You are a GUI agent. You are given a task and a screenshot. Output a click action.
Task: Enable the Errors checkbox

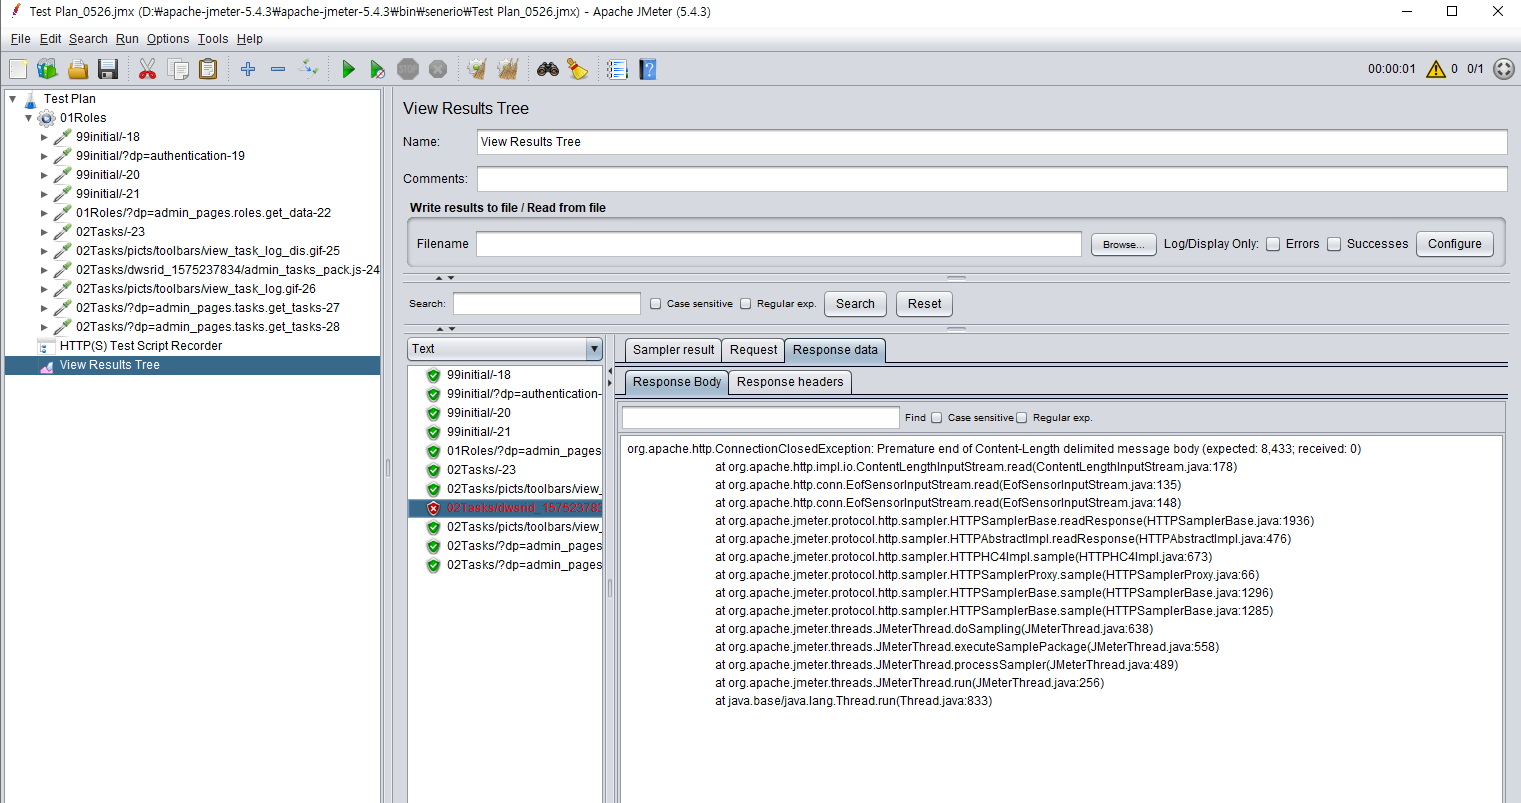click(x=1273, y=244)
